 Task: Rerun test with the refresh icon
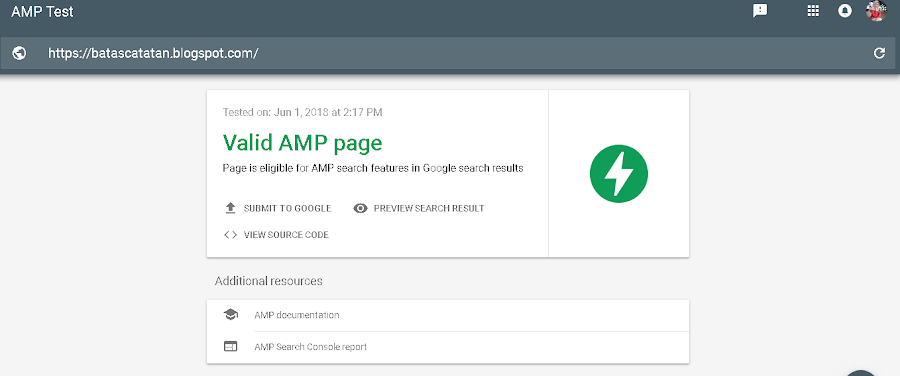(879, 53)
